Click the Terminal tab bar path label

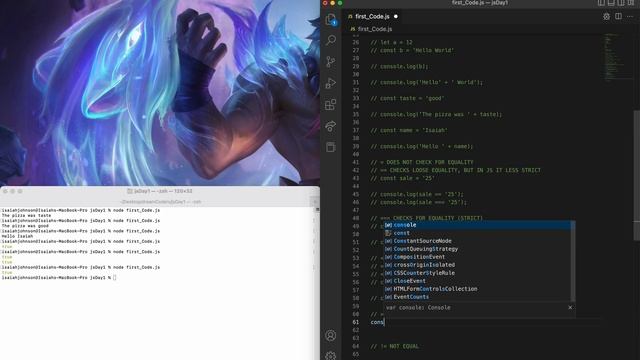(161, 202)
